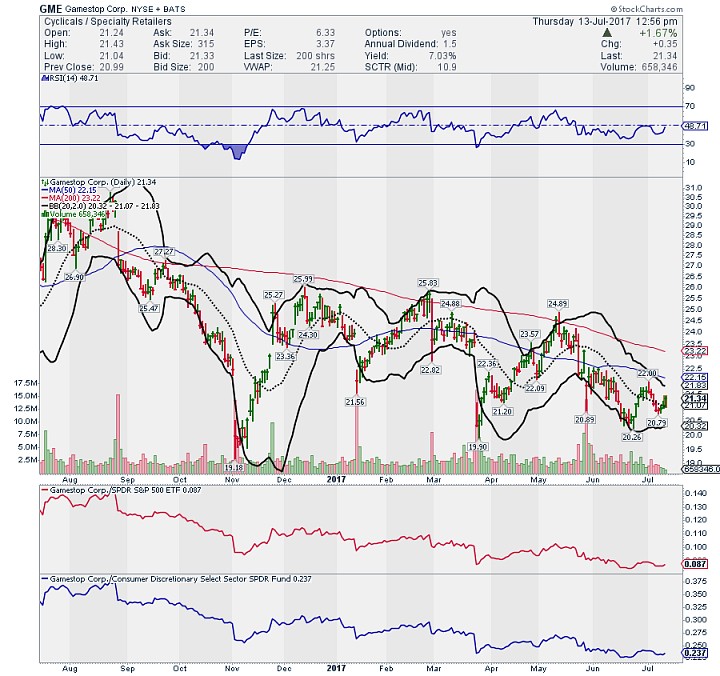The image size is (720, 676).
Task: Click the 19.18 November low price label
Action: point(234,468)
